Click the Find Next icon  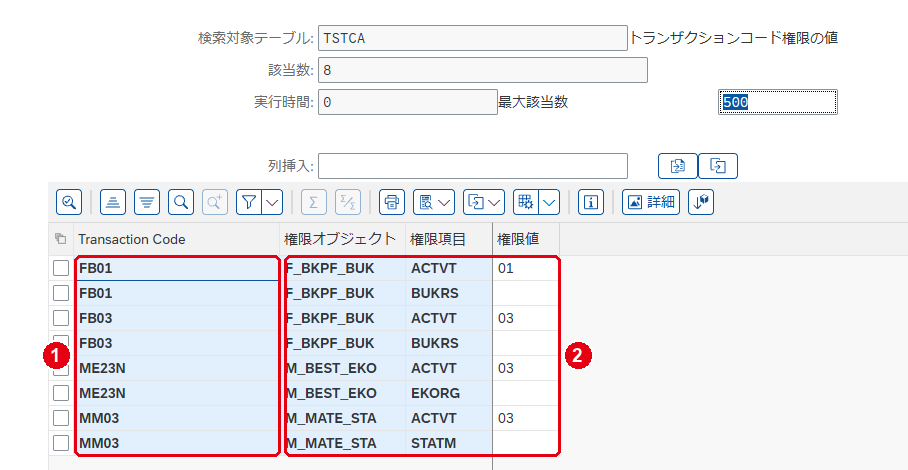tap(215, 202)
